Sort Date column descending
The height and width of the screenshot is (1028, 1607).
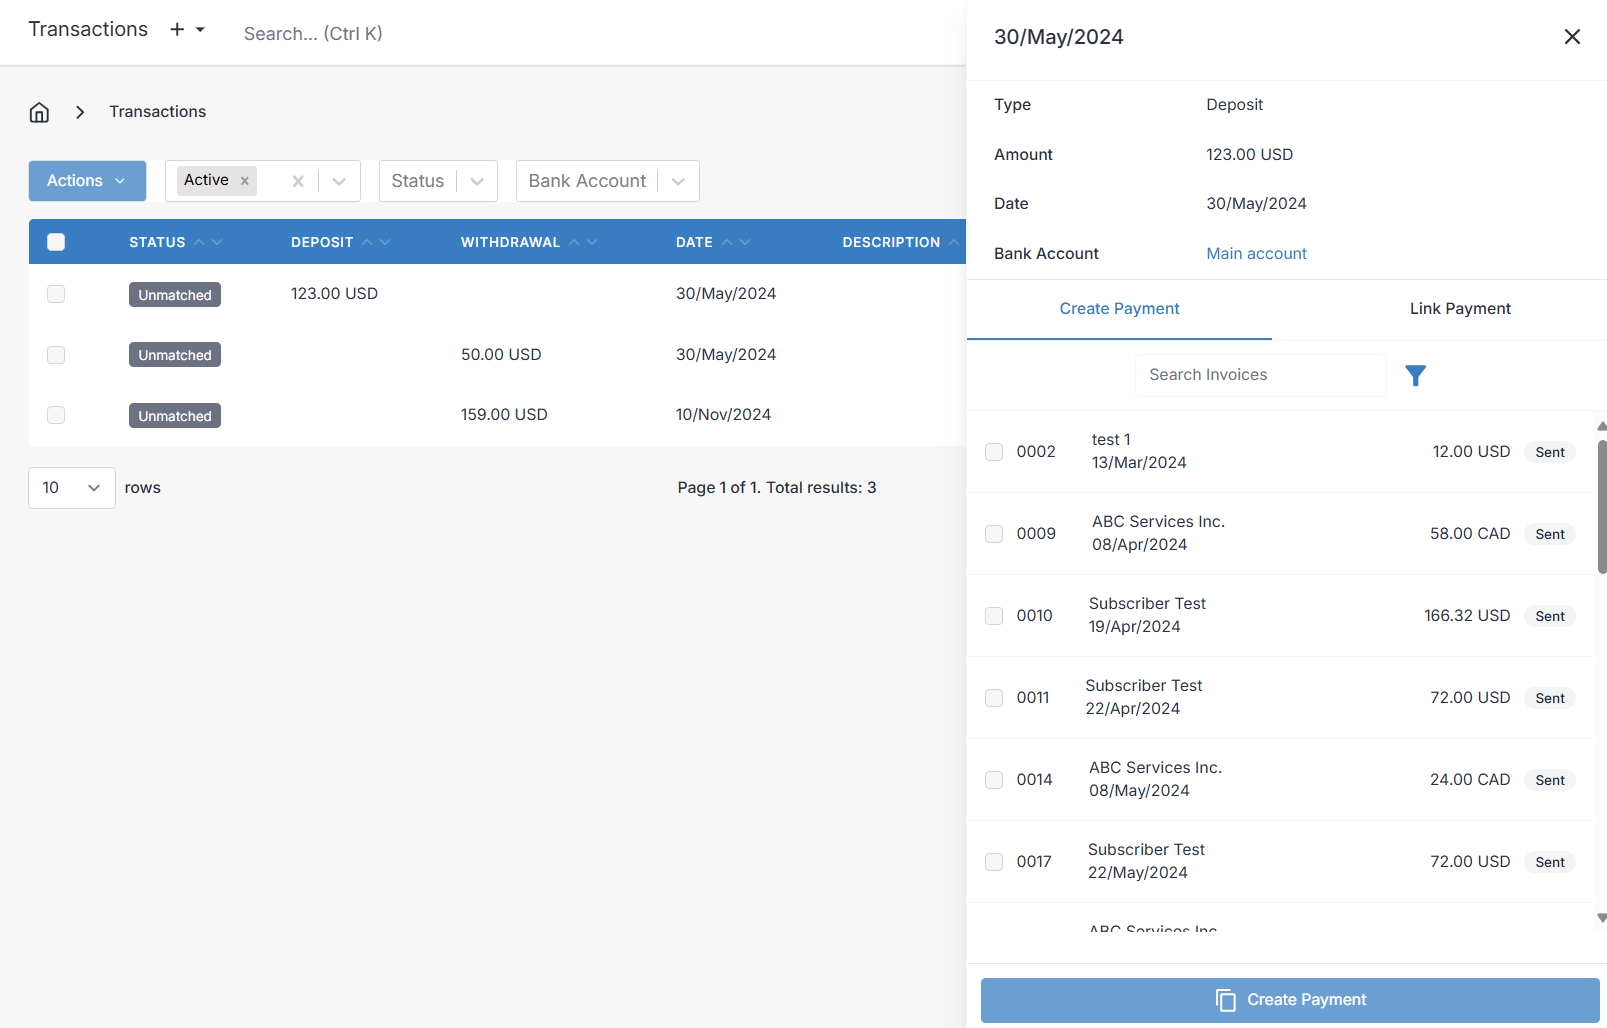[x=745, y=242]
